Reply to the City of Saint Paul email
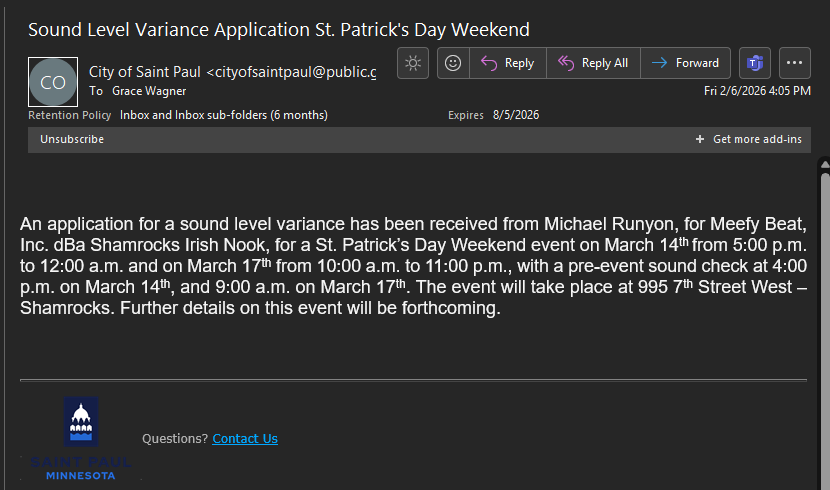 pos(507,63)
